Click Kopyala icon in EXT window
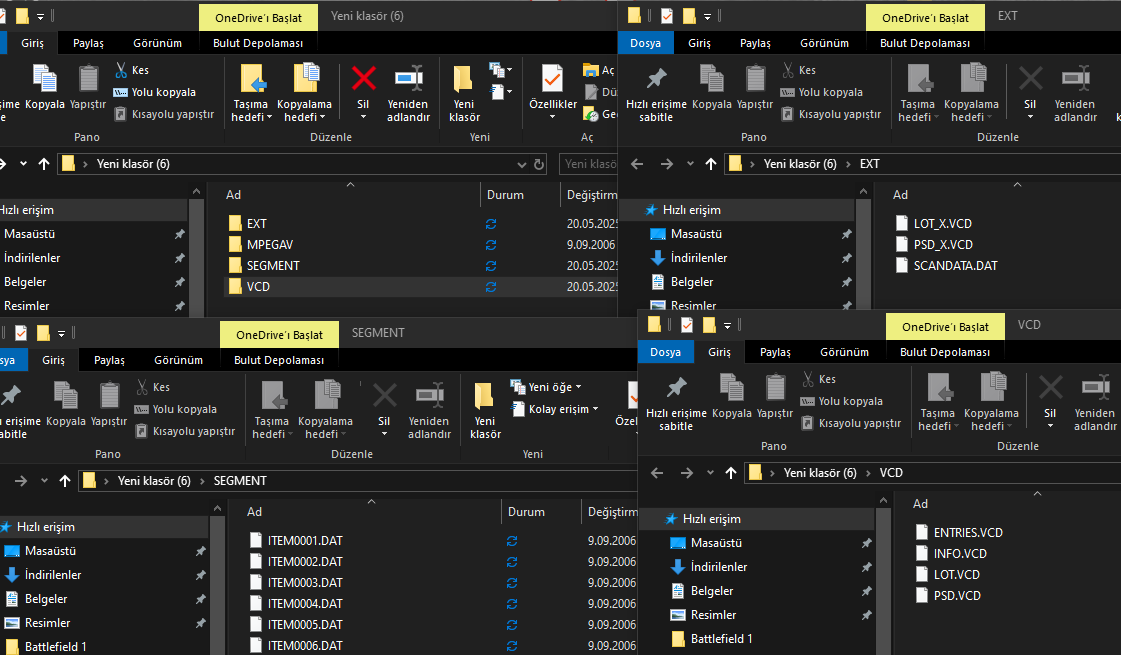Image resolution: width=1121 pixels, height=655 pixels. [711, 79]
